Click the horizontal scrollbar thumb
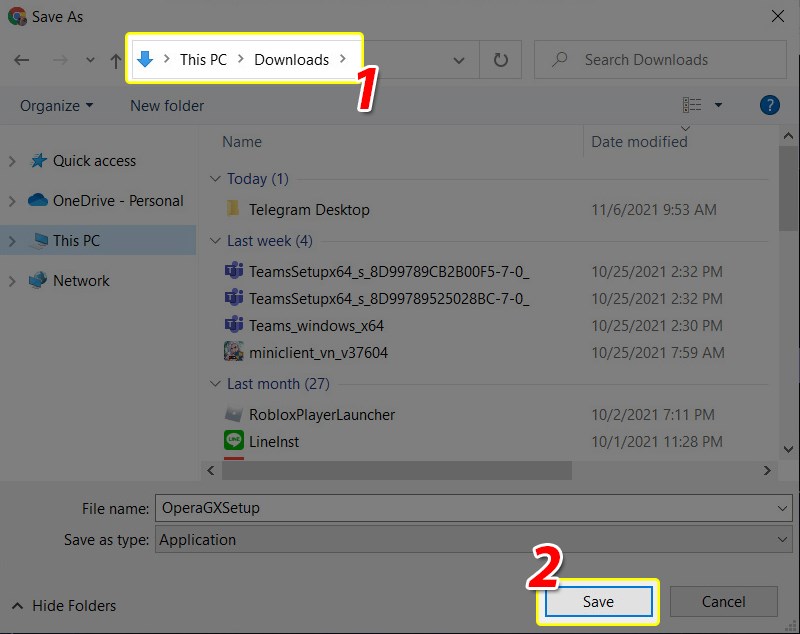Image resolution: width=800 pixels, height=634 pixels. [396, 470]
